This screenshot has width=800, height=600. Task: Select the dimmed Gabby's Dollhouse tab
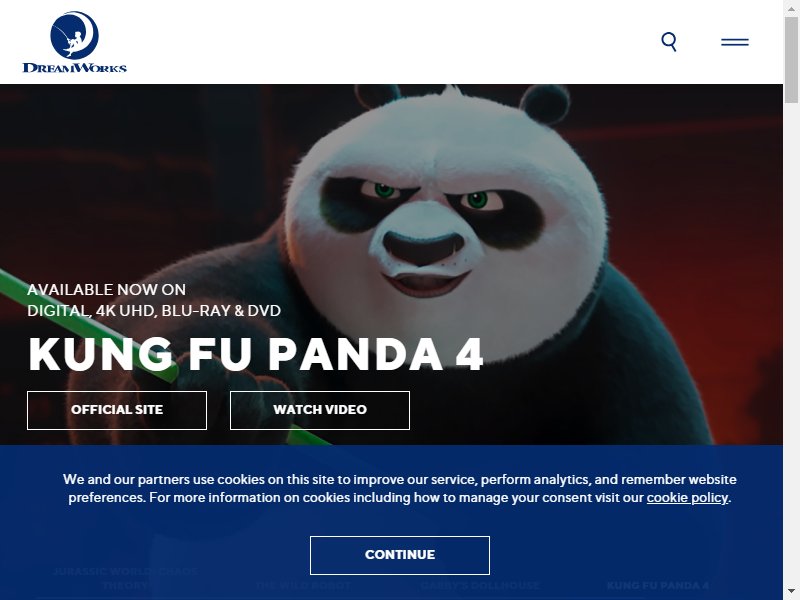coord(480,585)
